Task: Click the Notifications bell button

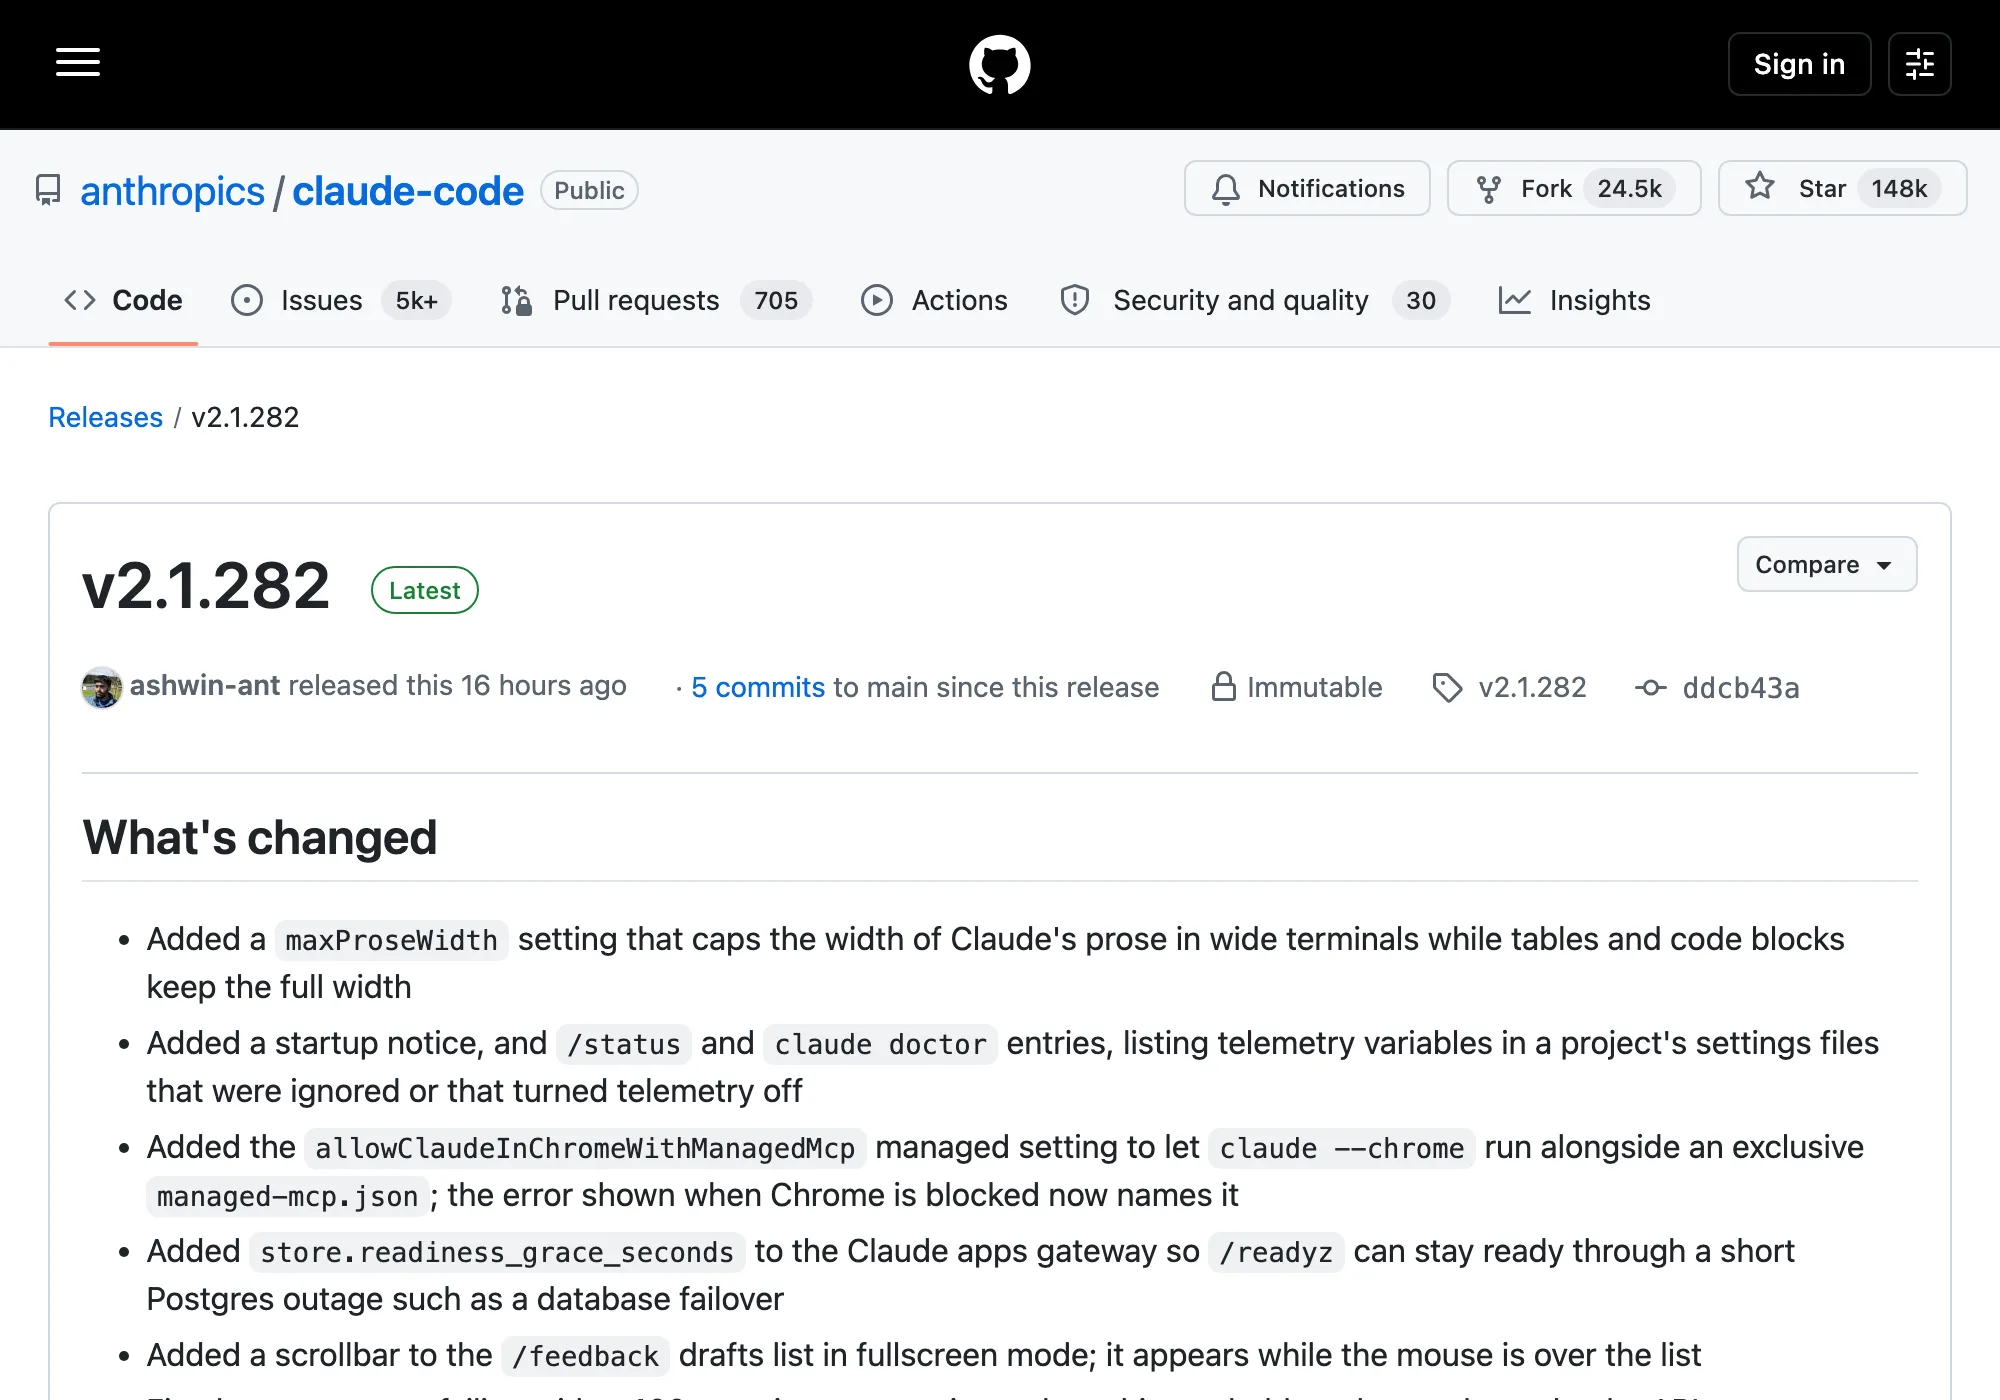Action: tap(1307, 188)
